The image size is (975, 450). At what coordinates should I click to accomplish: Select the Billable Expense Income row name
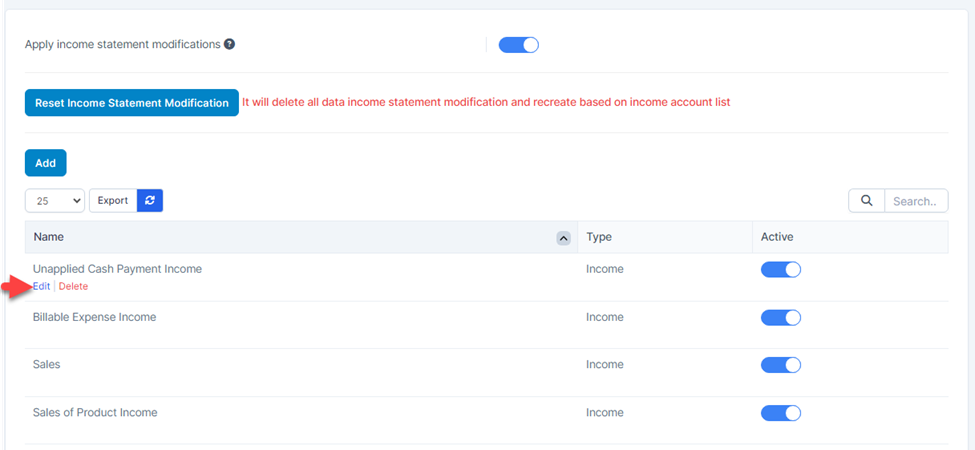[94, 317]
